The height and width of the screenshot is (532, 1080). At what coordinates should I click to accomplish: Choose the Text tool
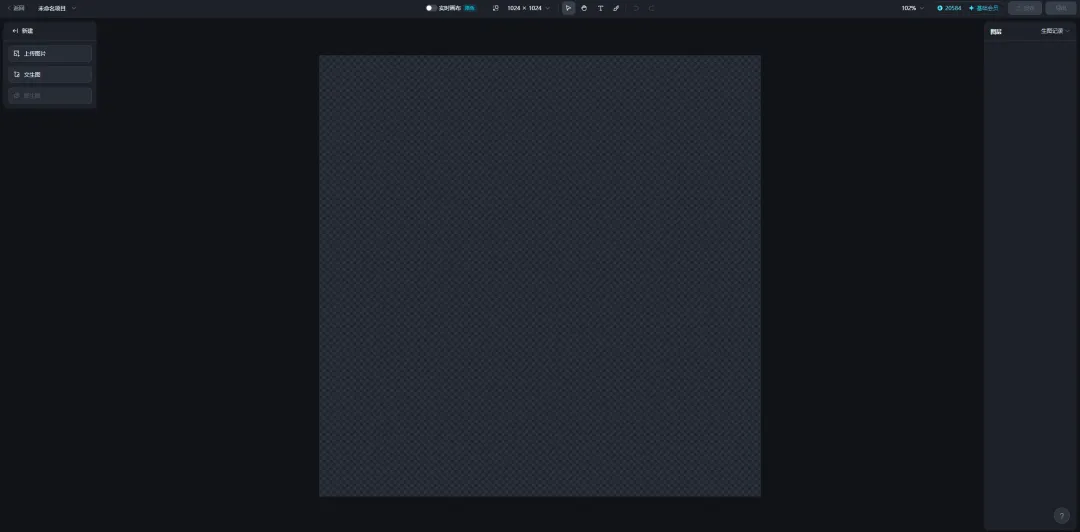(600, 8)
